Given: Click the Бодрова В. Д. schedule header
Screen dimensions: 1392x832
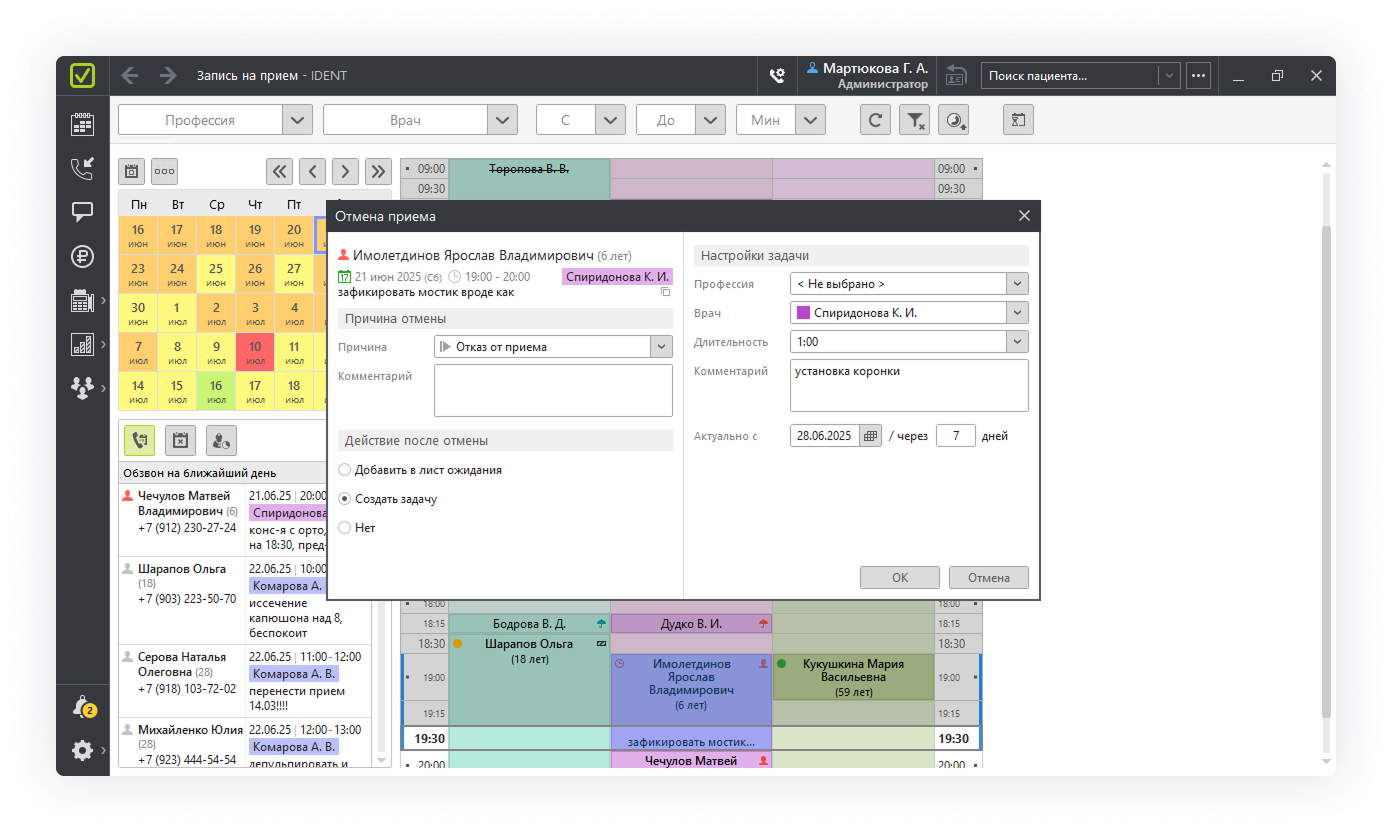Looking at the screenshot, I should click(x=530, y=624).
